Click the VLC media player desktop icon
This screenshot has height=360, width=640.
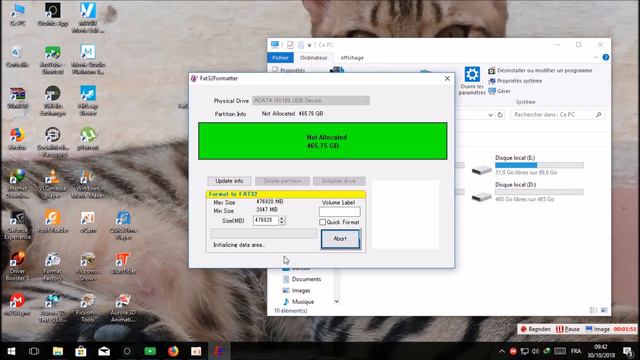[x=53, y=183]
